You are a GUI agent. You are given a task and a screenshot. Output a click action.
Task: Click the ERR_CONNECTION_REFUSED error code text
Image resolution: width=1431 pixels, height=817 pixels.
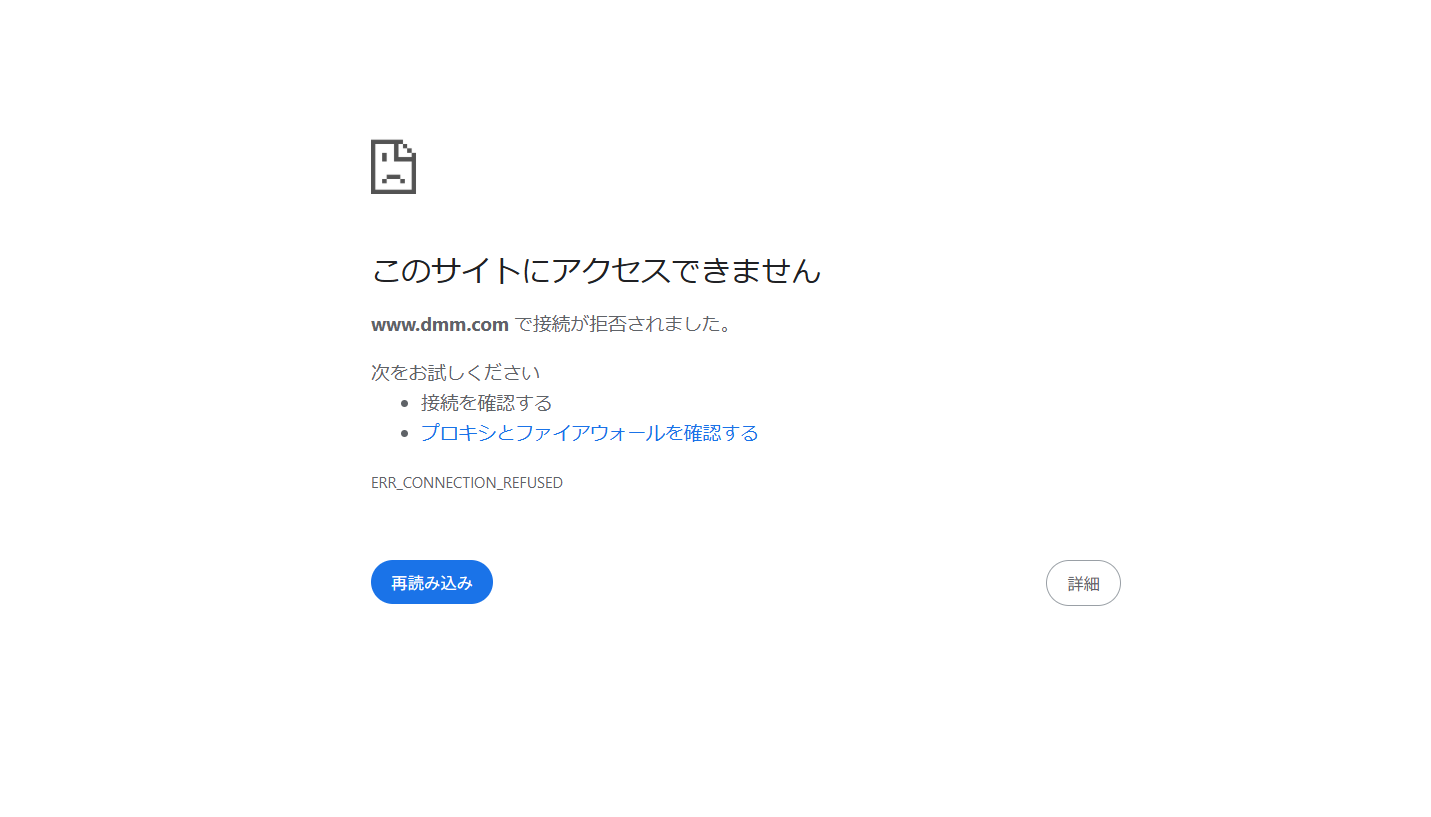pyautogui.click(x=467, y=483)
